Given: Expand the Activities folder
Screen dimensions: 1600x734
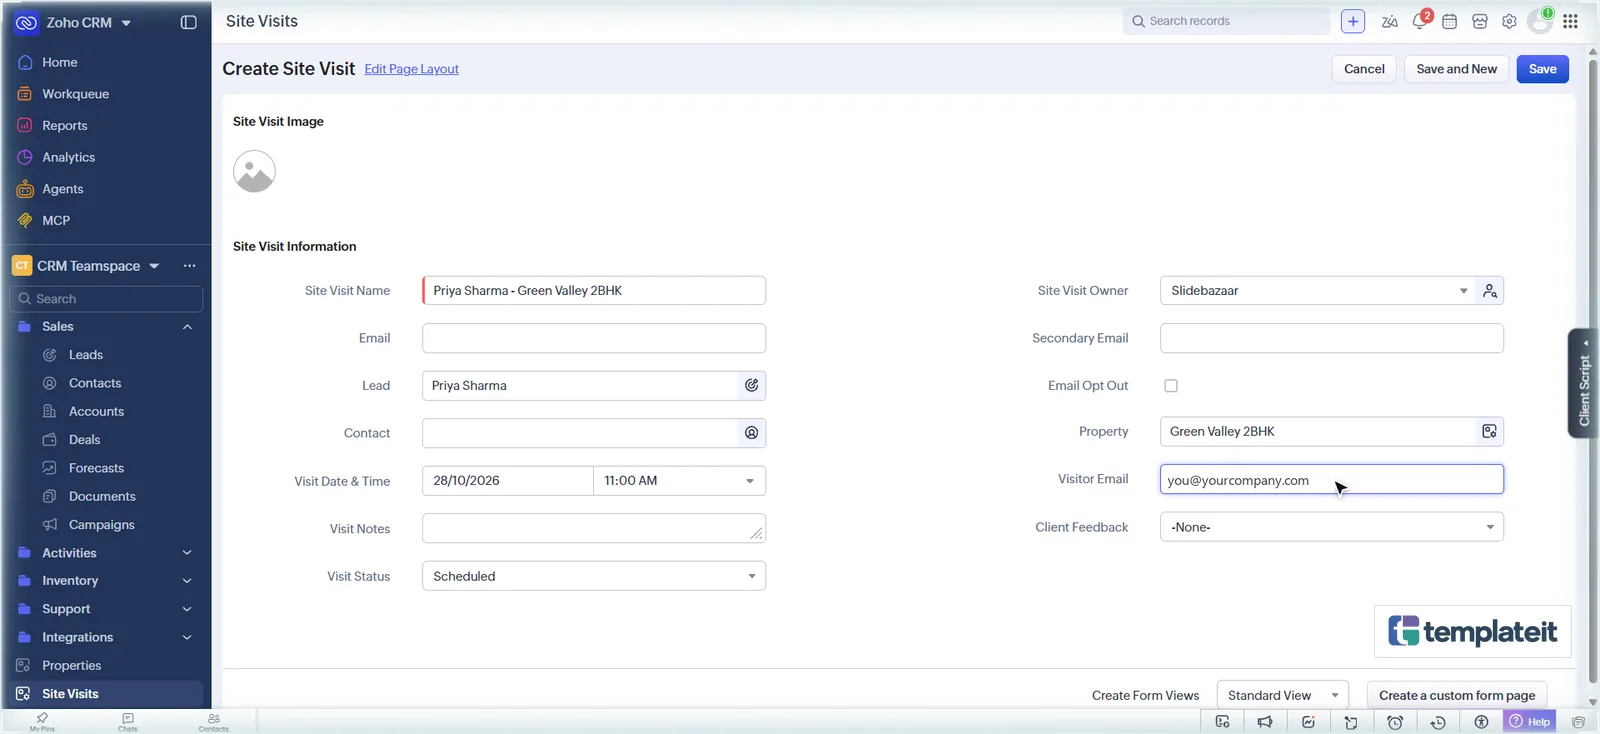Looking at the screenshot, I should [187, 553].
